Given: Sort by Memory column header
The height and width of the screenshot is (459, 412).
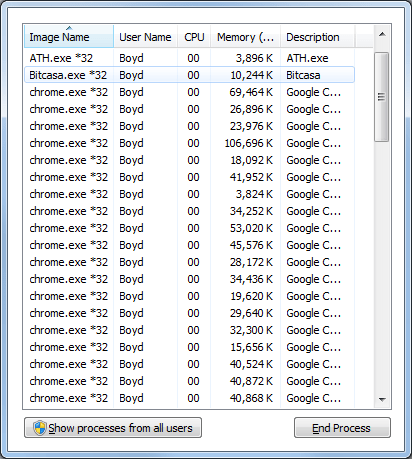Looking at the screenshot, I should click(x=246, y=37).
